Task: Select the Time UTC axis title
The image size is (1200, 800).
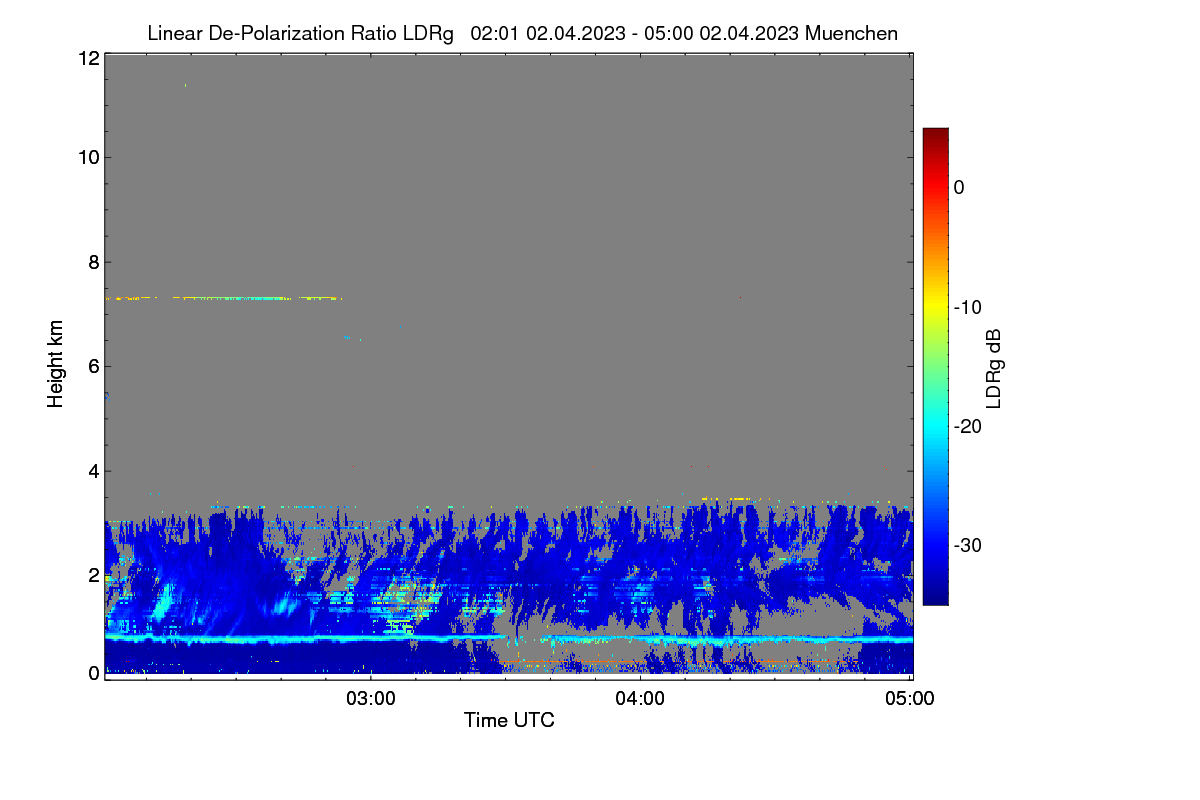Action: pyautogui.click(x=509, y=720)
